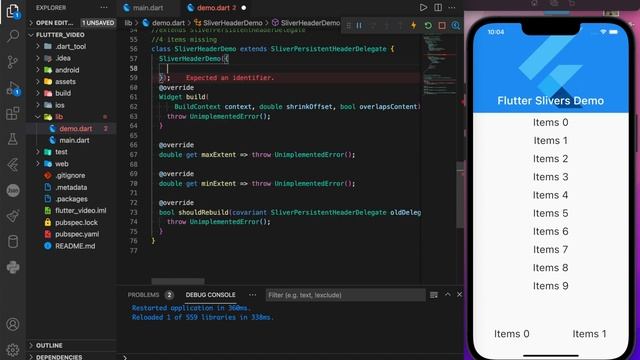Hot Restart with the green circular arrow
This screenshot has height=360, width=640.
[x=428, y=25]
